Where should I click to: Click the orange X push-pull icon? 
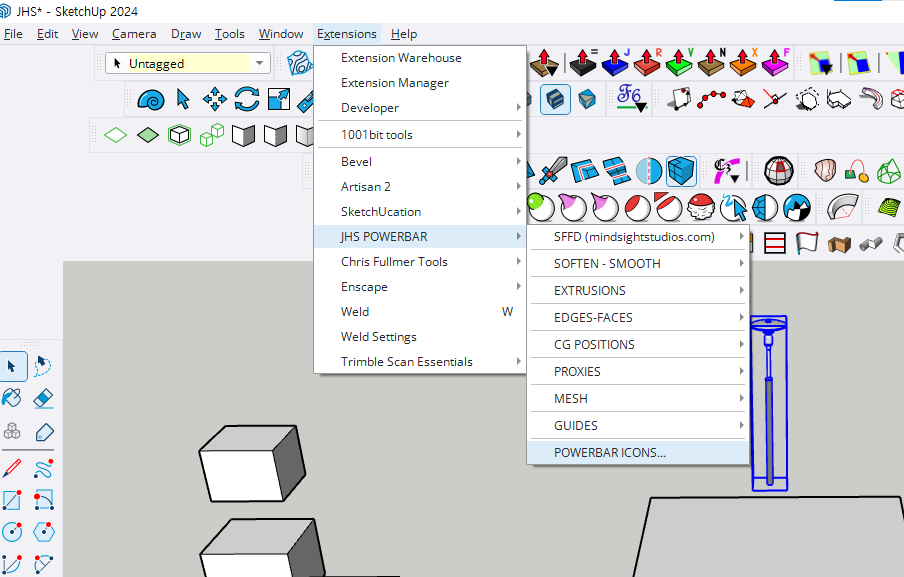point(743,63)
